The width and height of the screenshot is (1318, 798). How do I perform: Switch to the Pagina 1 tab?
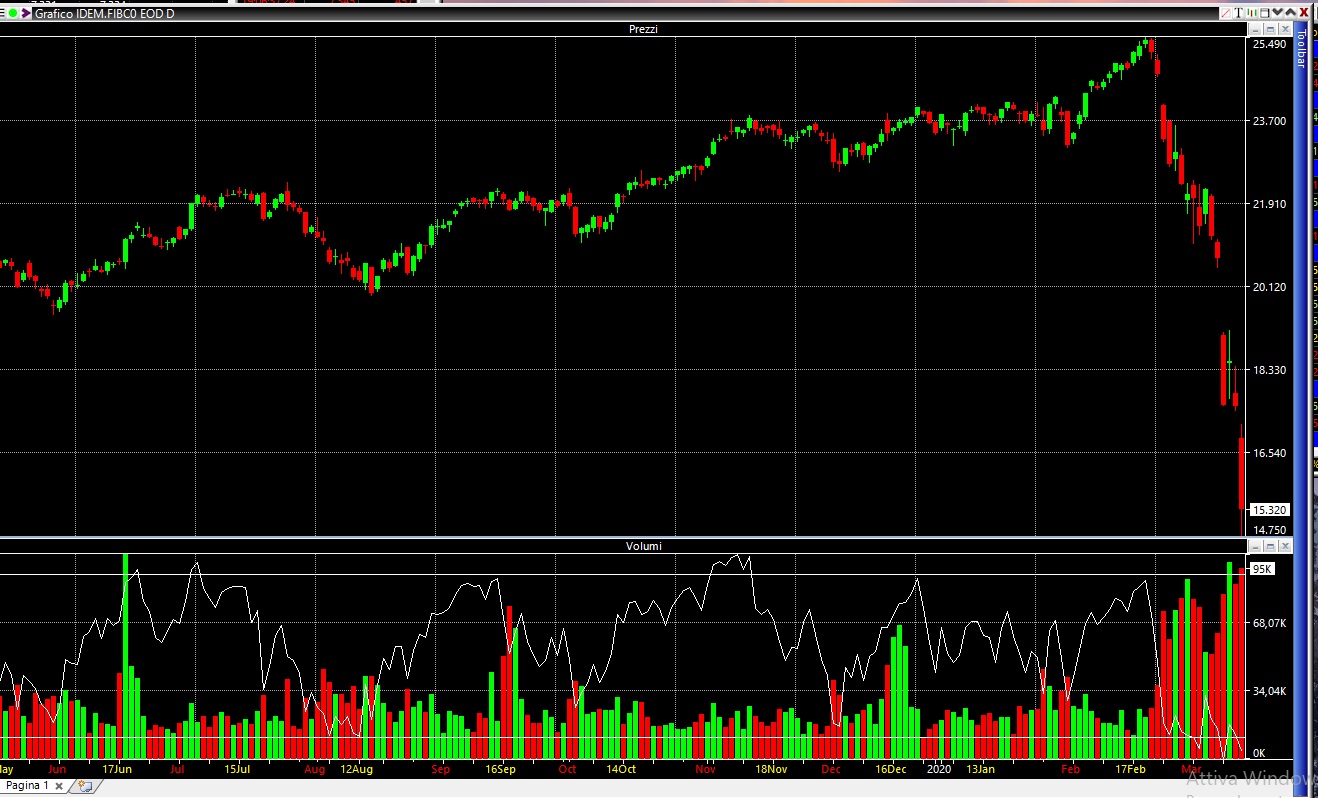coord(27,786)
